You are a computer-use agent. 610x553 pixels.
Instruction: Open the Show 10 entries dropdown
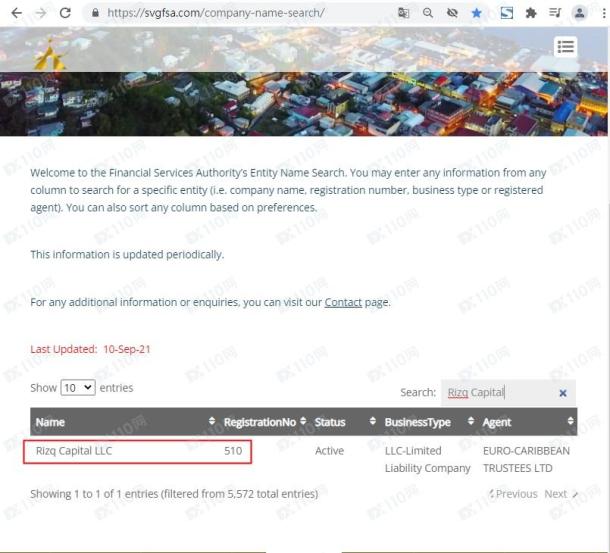(78, 388)
